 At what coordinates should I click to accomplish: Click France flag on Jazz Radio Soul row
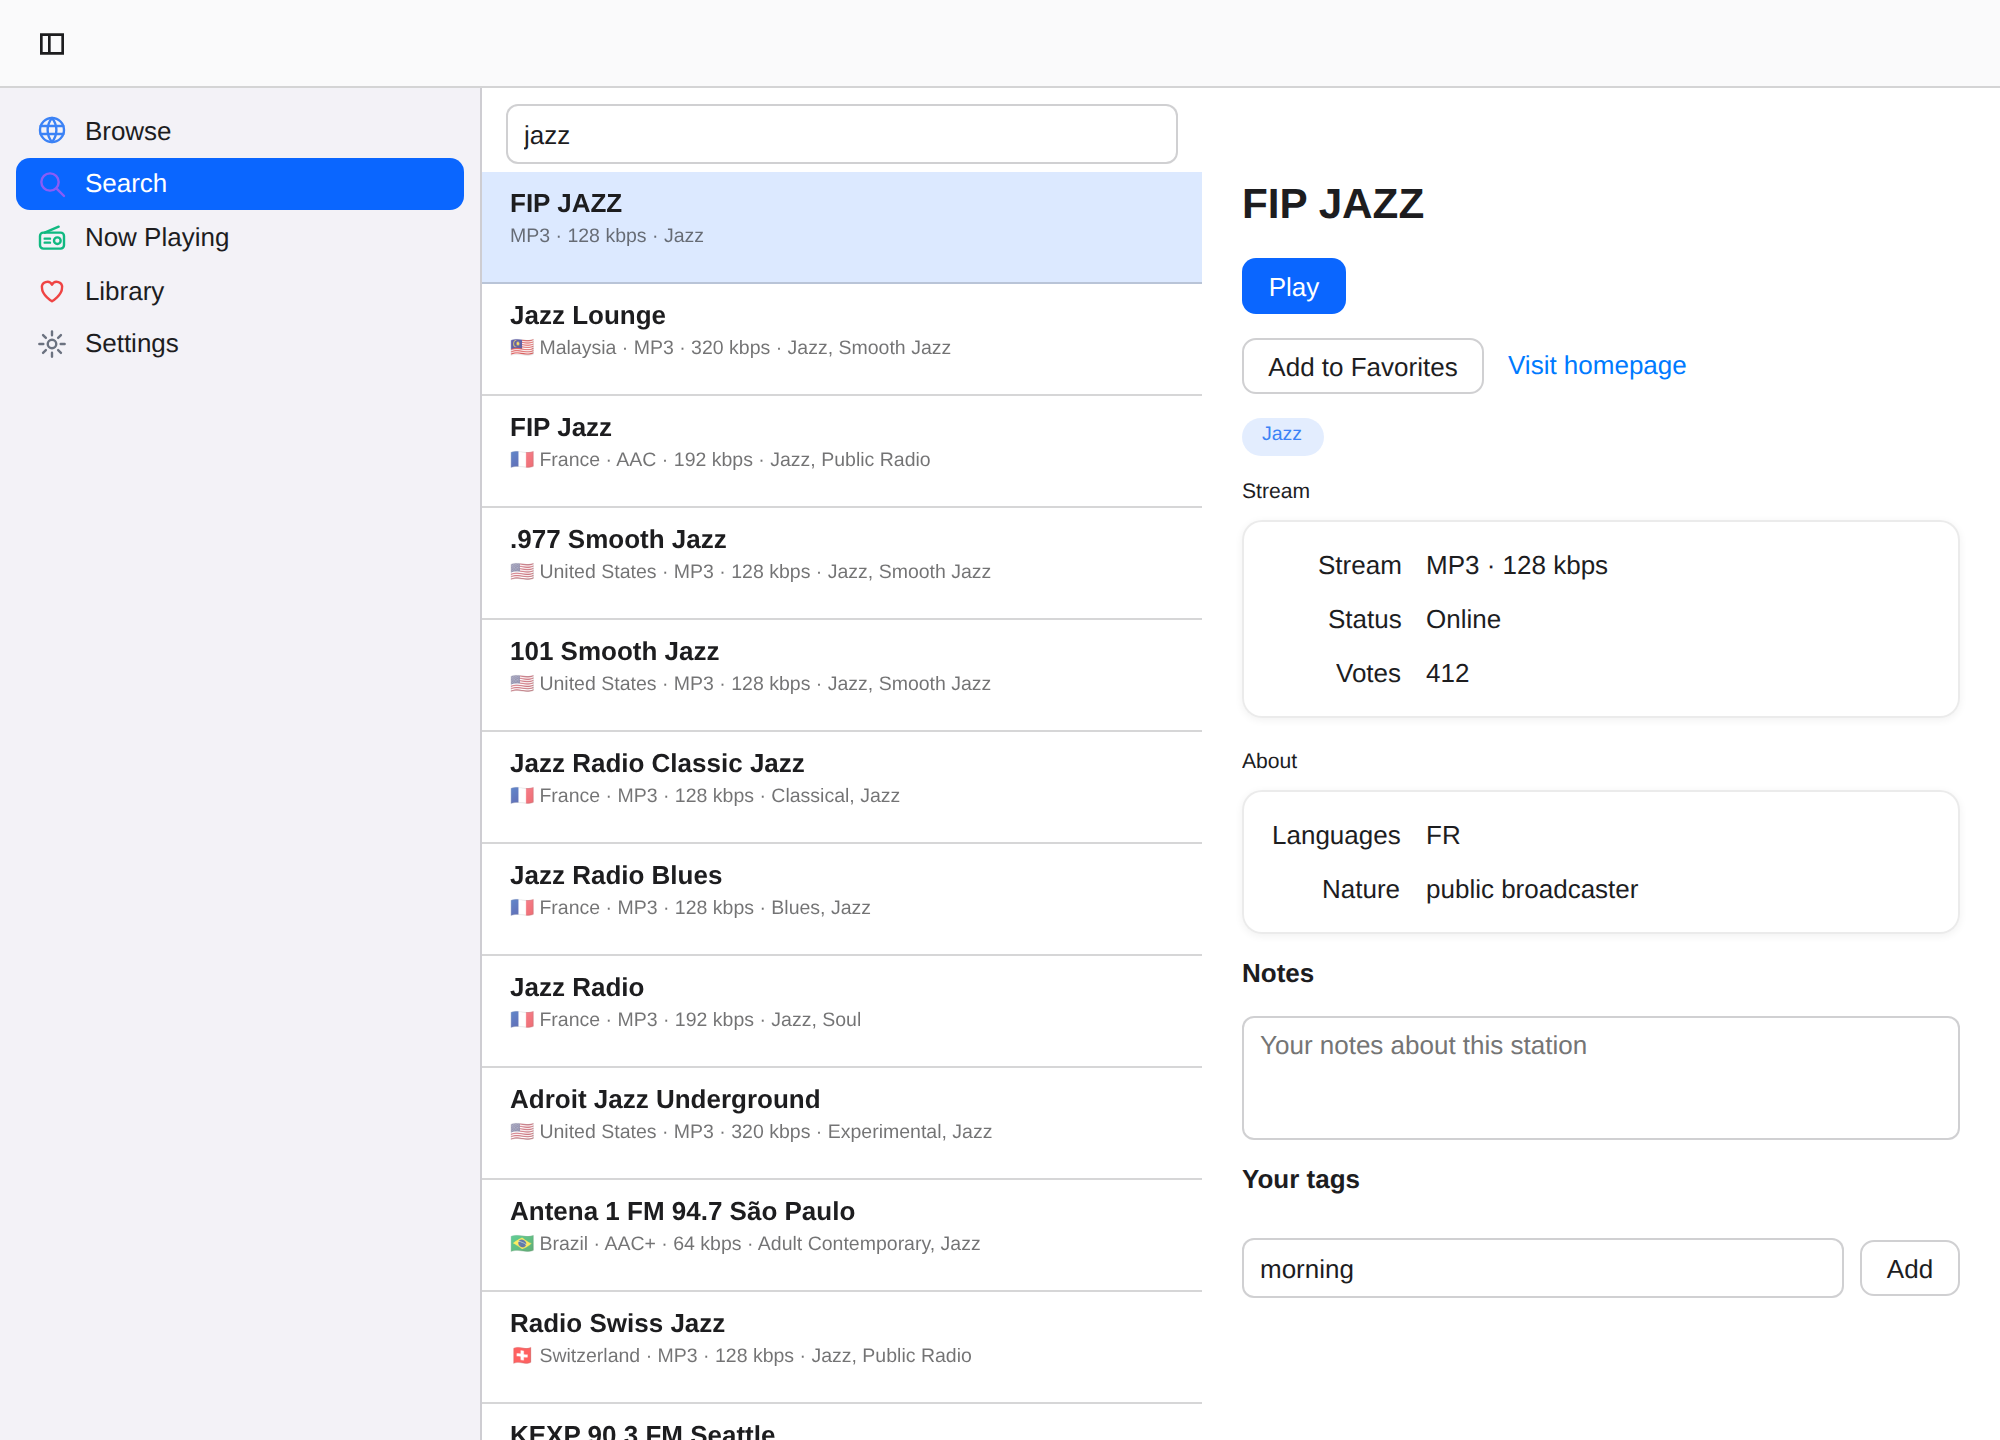point(522,1019)
